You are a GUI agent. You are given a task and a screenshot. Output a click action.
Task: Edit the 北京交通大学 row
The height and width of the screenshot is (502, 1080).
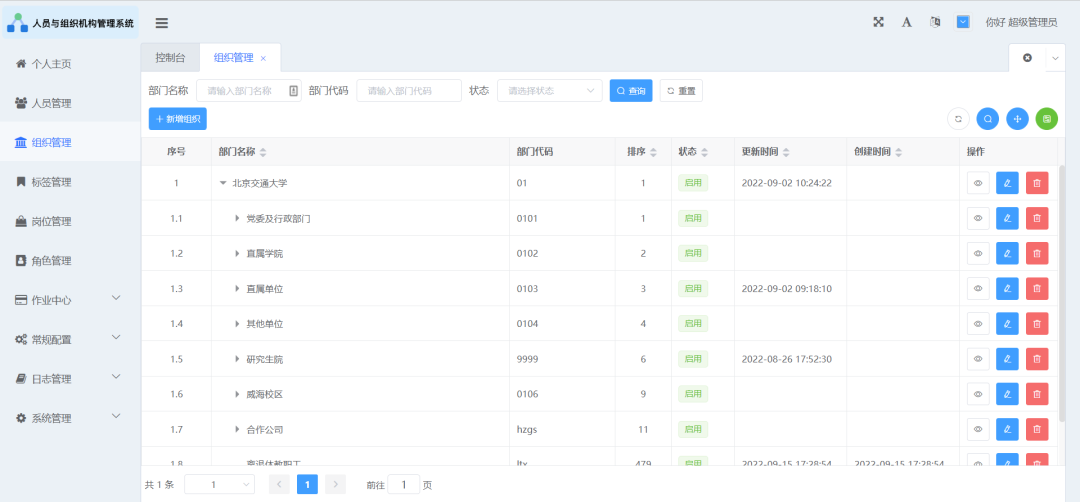point(1007,183)
